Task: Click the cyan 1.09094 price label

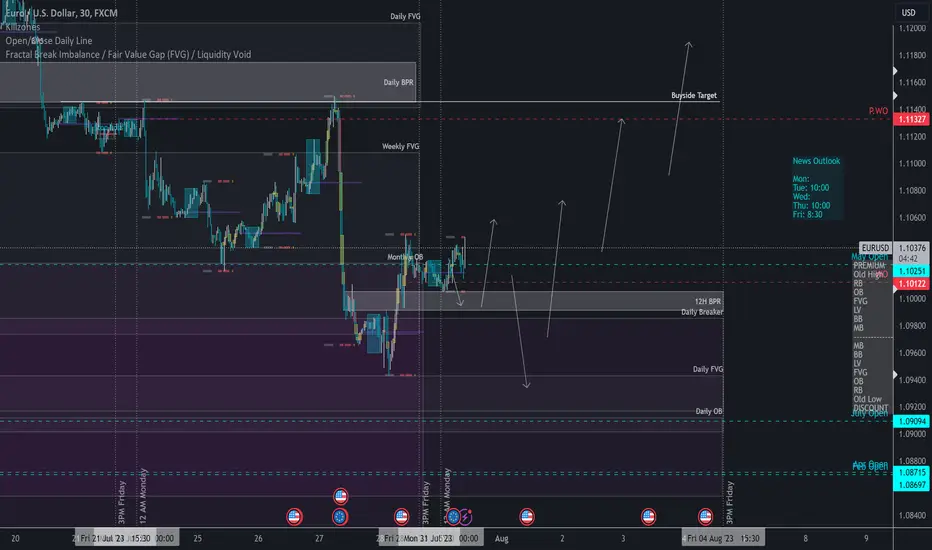Action: point(912,421)
